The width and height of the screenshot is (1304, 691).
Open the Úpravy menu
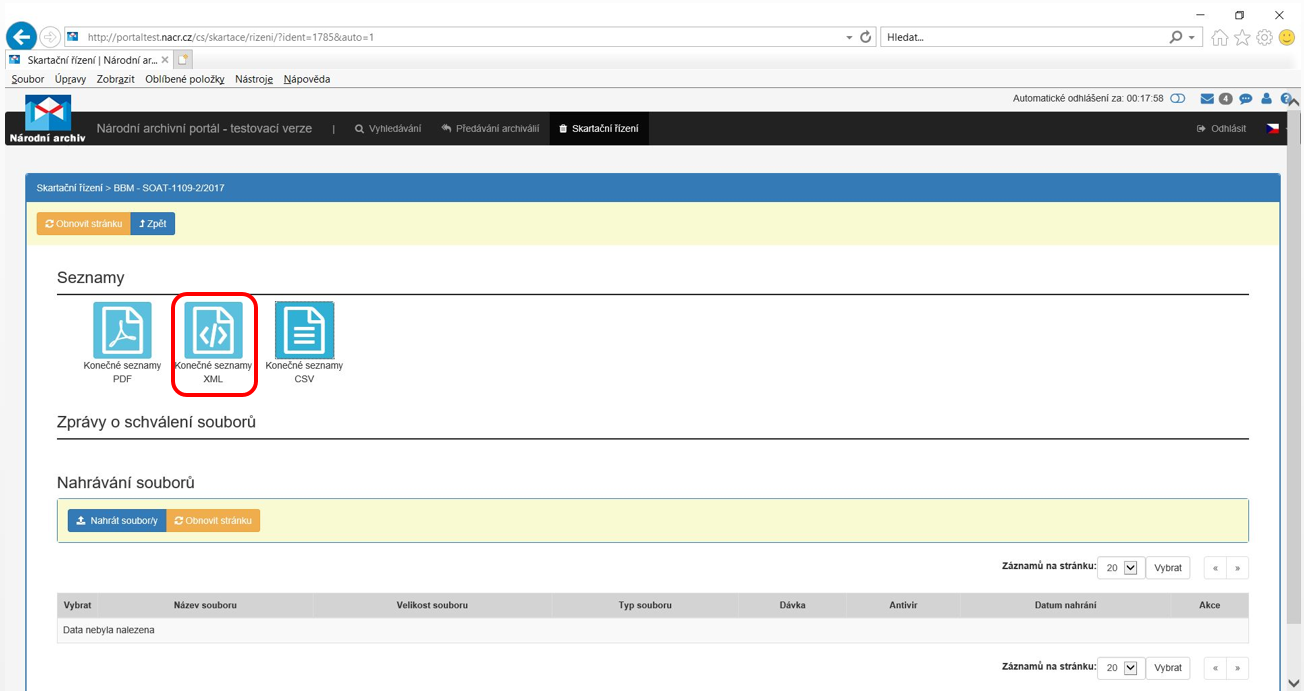pos(70,79)
